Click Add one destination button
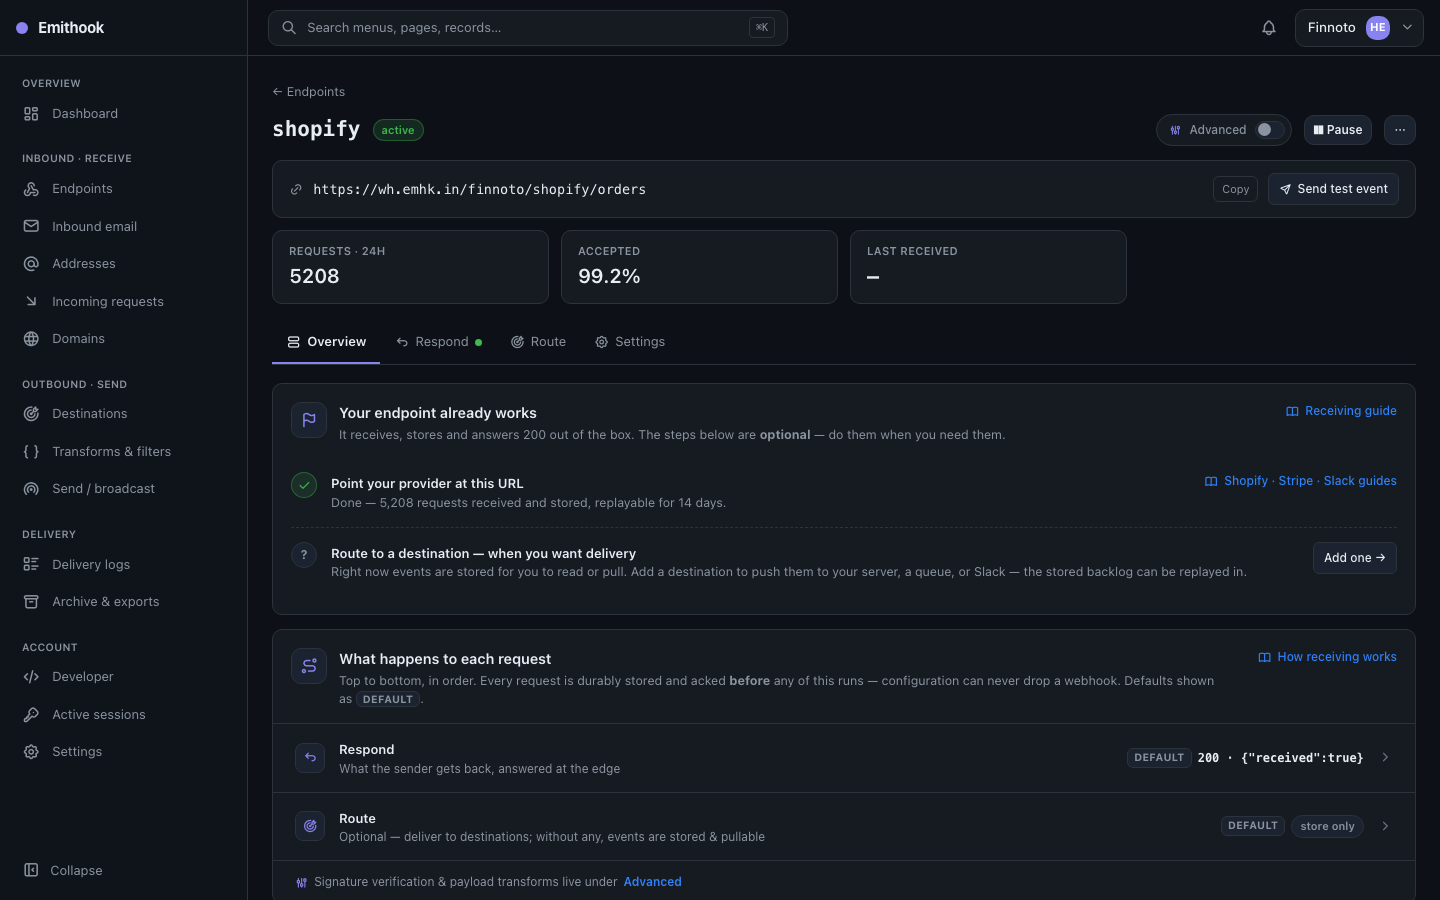Screen dimensions: 1440x900 [1354, 558]
